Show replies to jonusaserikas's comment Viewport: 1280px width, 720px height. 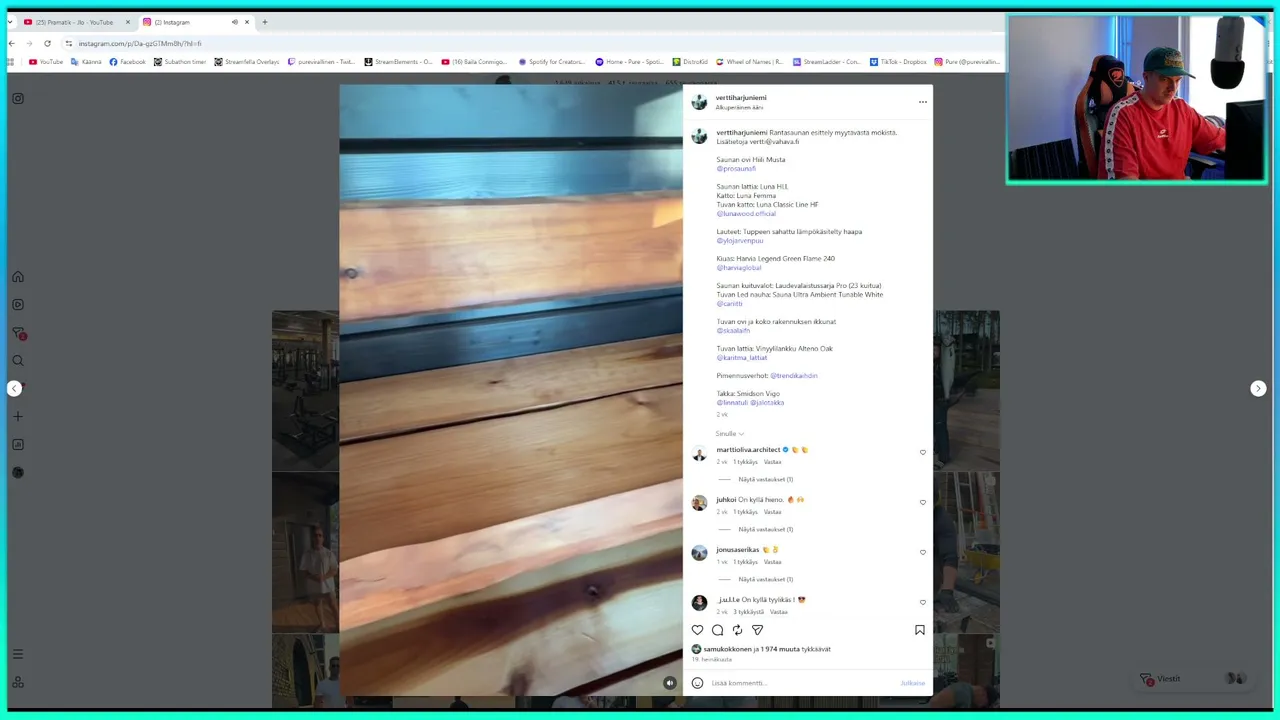point(766,579)
